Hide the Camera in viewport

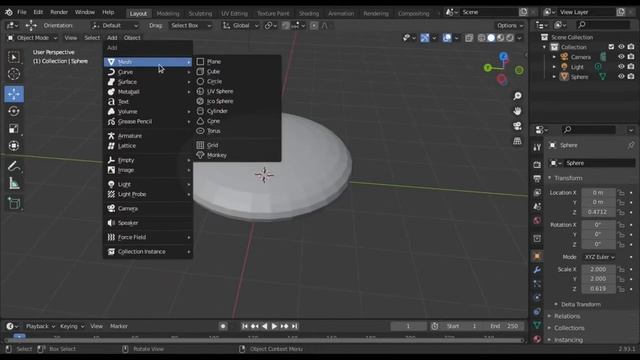pyautogui.click(x=621, y=57)
